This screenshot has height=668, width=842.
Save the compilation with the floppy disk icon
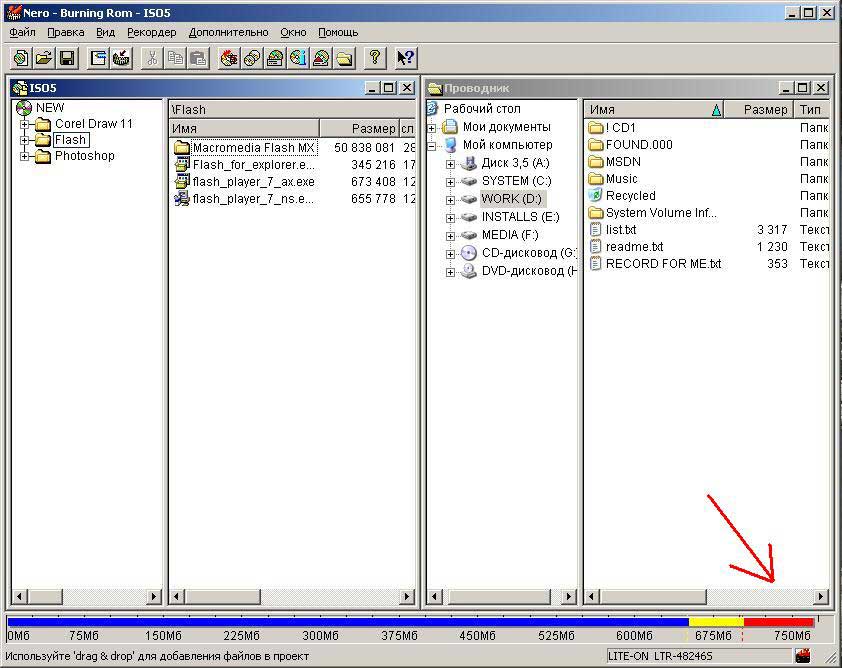(x=67, y=57)
